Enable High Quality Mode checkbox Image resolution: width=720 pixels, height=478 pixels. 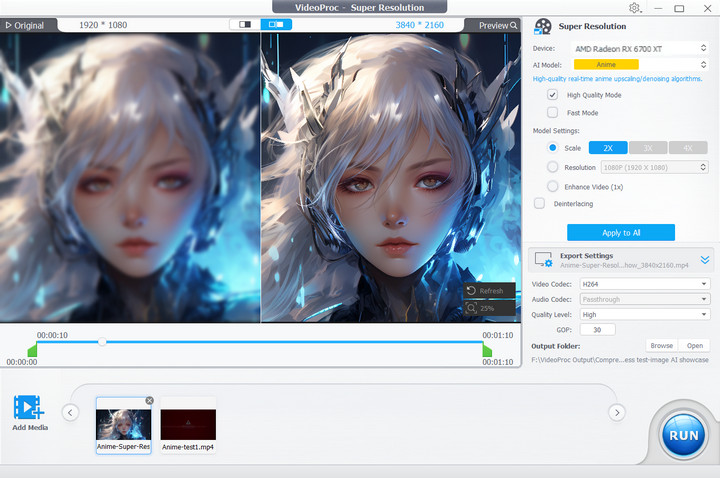click(x=552, y=95)
